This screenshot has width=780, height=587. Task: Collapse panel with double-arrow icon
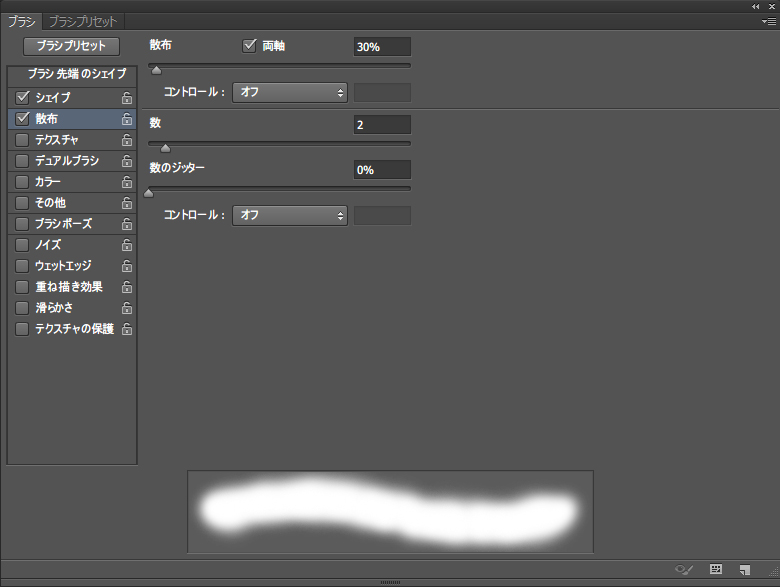(756, 6)
